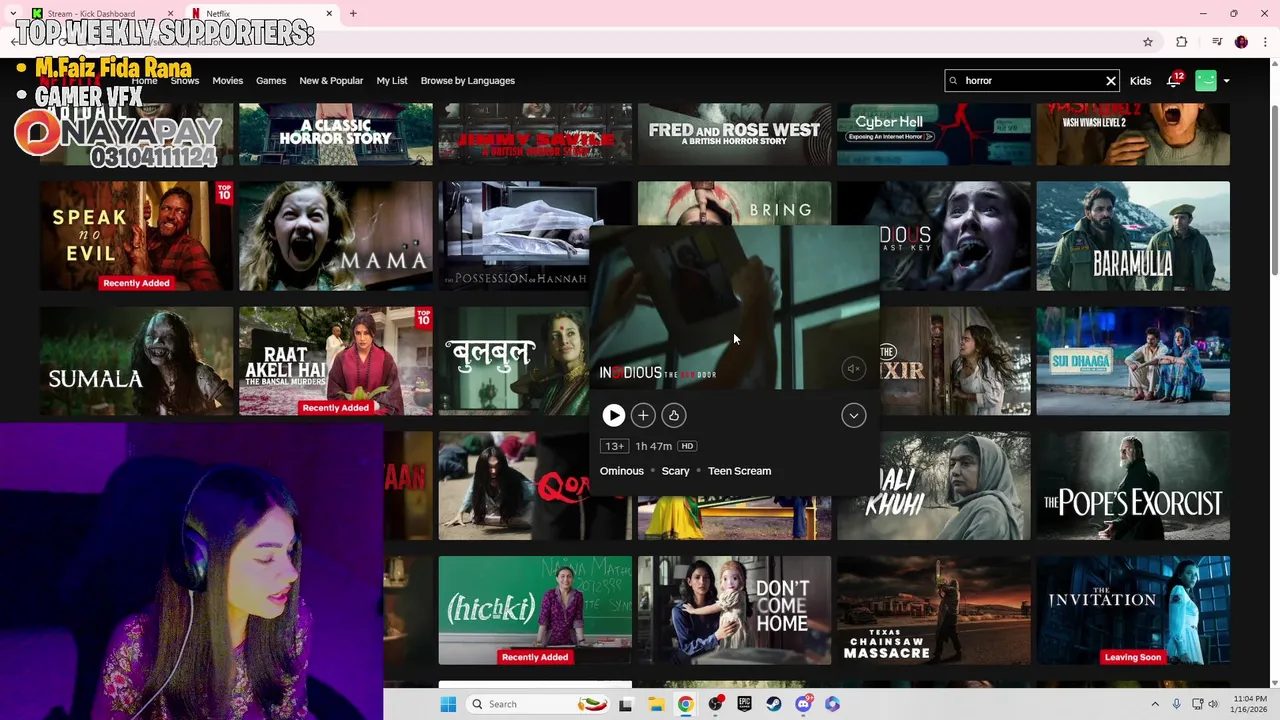Viewport: 1280px width, 720px height.
Task: Open New & Popular section
Action: point(331,81)
